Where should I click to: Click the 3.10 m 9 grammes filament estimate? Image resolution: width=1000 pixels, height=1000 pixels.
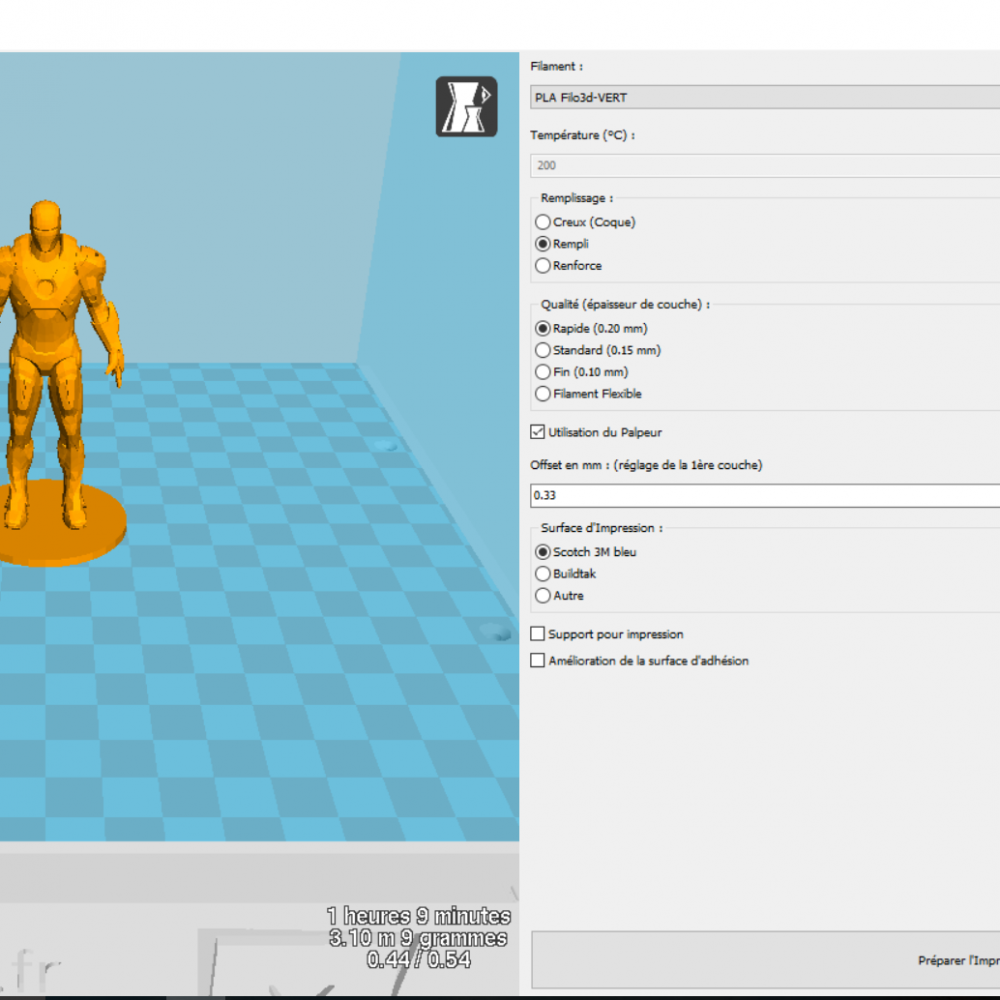418,938
